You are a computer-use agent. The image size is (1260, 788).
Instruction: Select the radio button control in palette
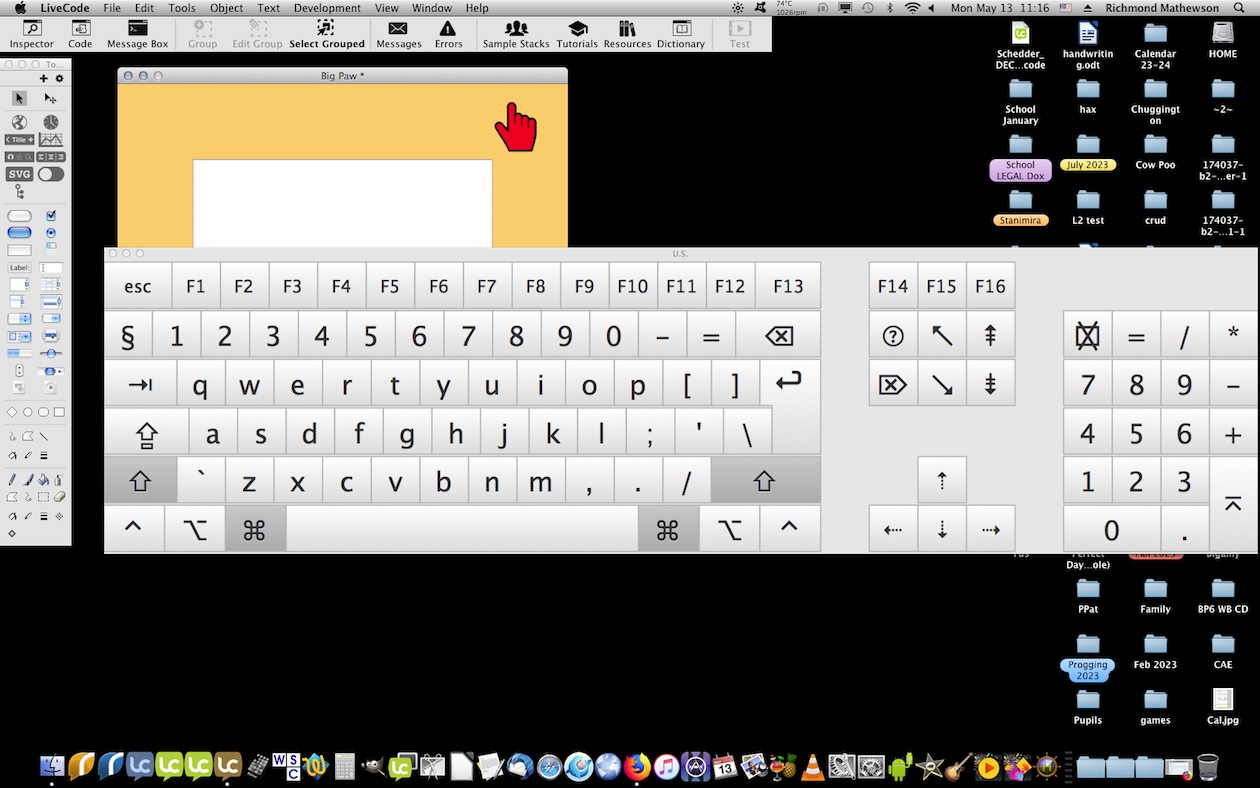point(51,233)
